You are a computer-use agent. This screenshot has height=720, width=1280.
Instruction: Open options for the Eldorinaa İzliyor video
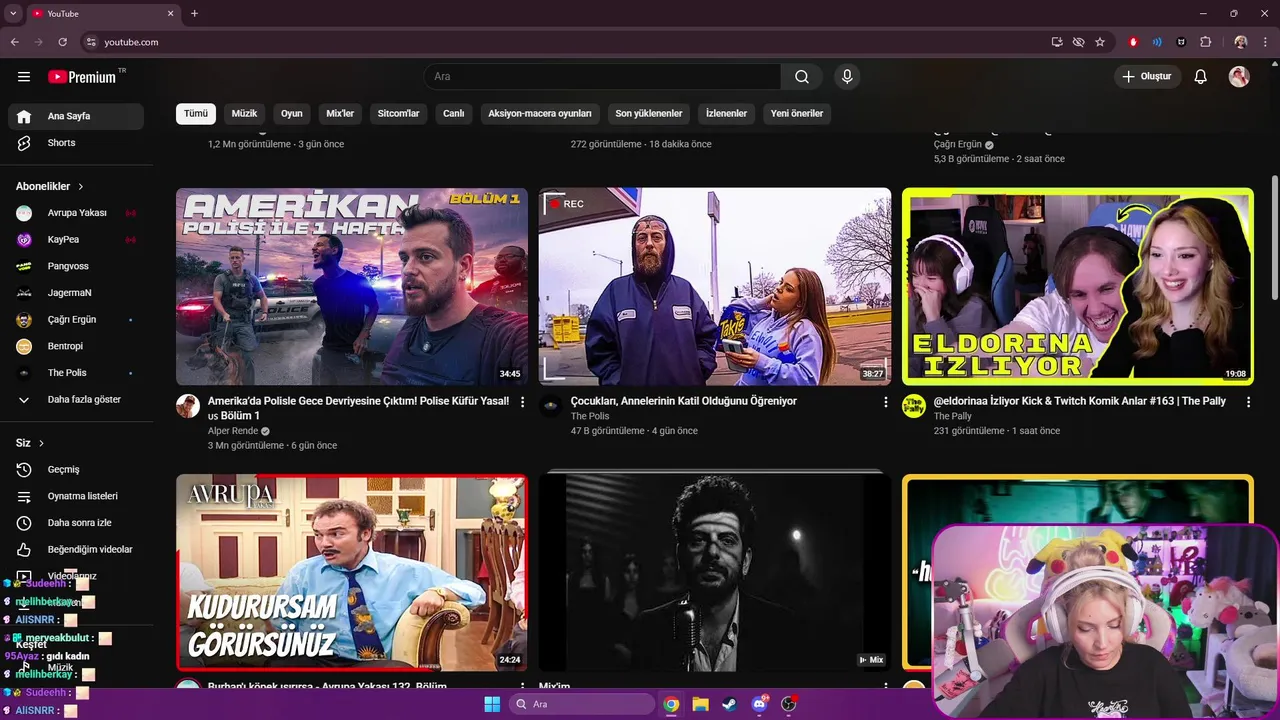pyautogui.click(x=1248, y=402)
